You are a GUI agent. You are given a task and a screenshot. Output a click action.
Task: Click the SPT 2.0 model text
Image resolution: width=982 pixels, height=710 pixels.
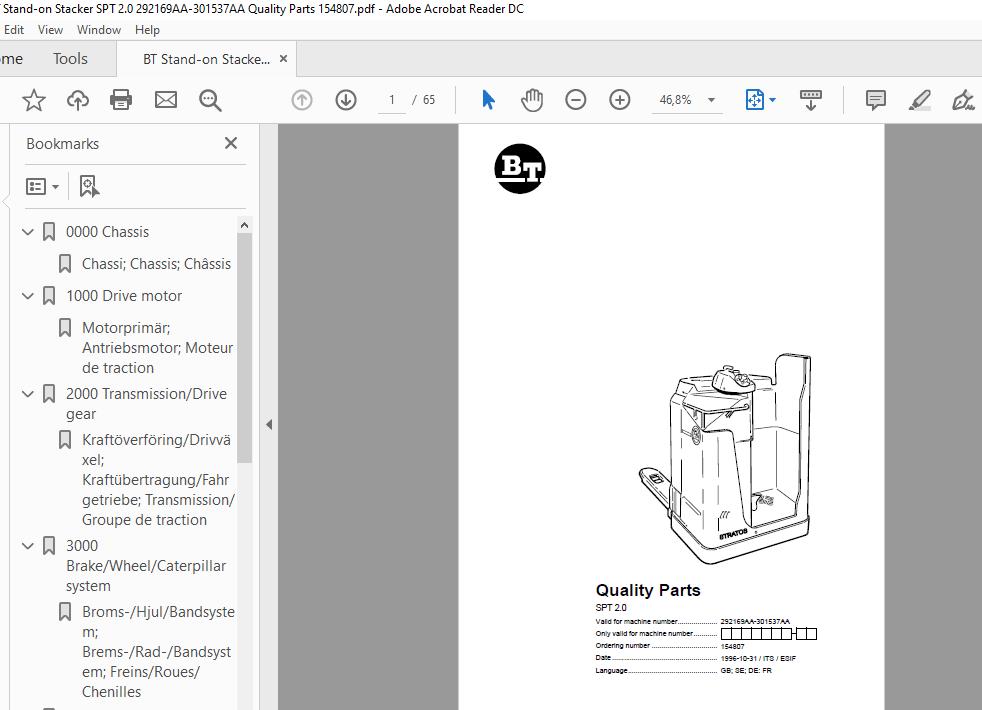[611, 607]
